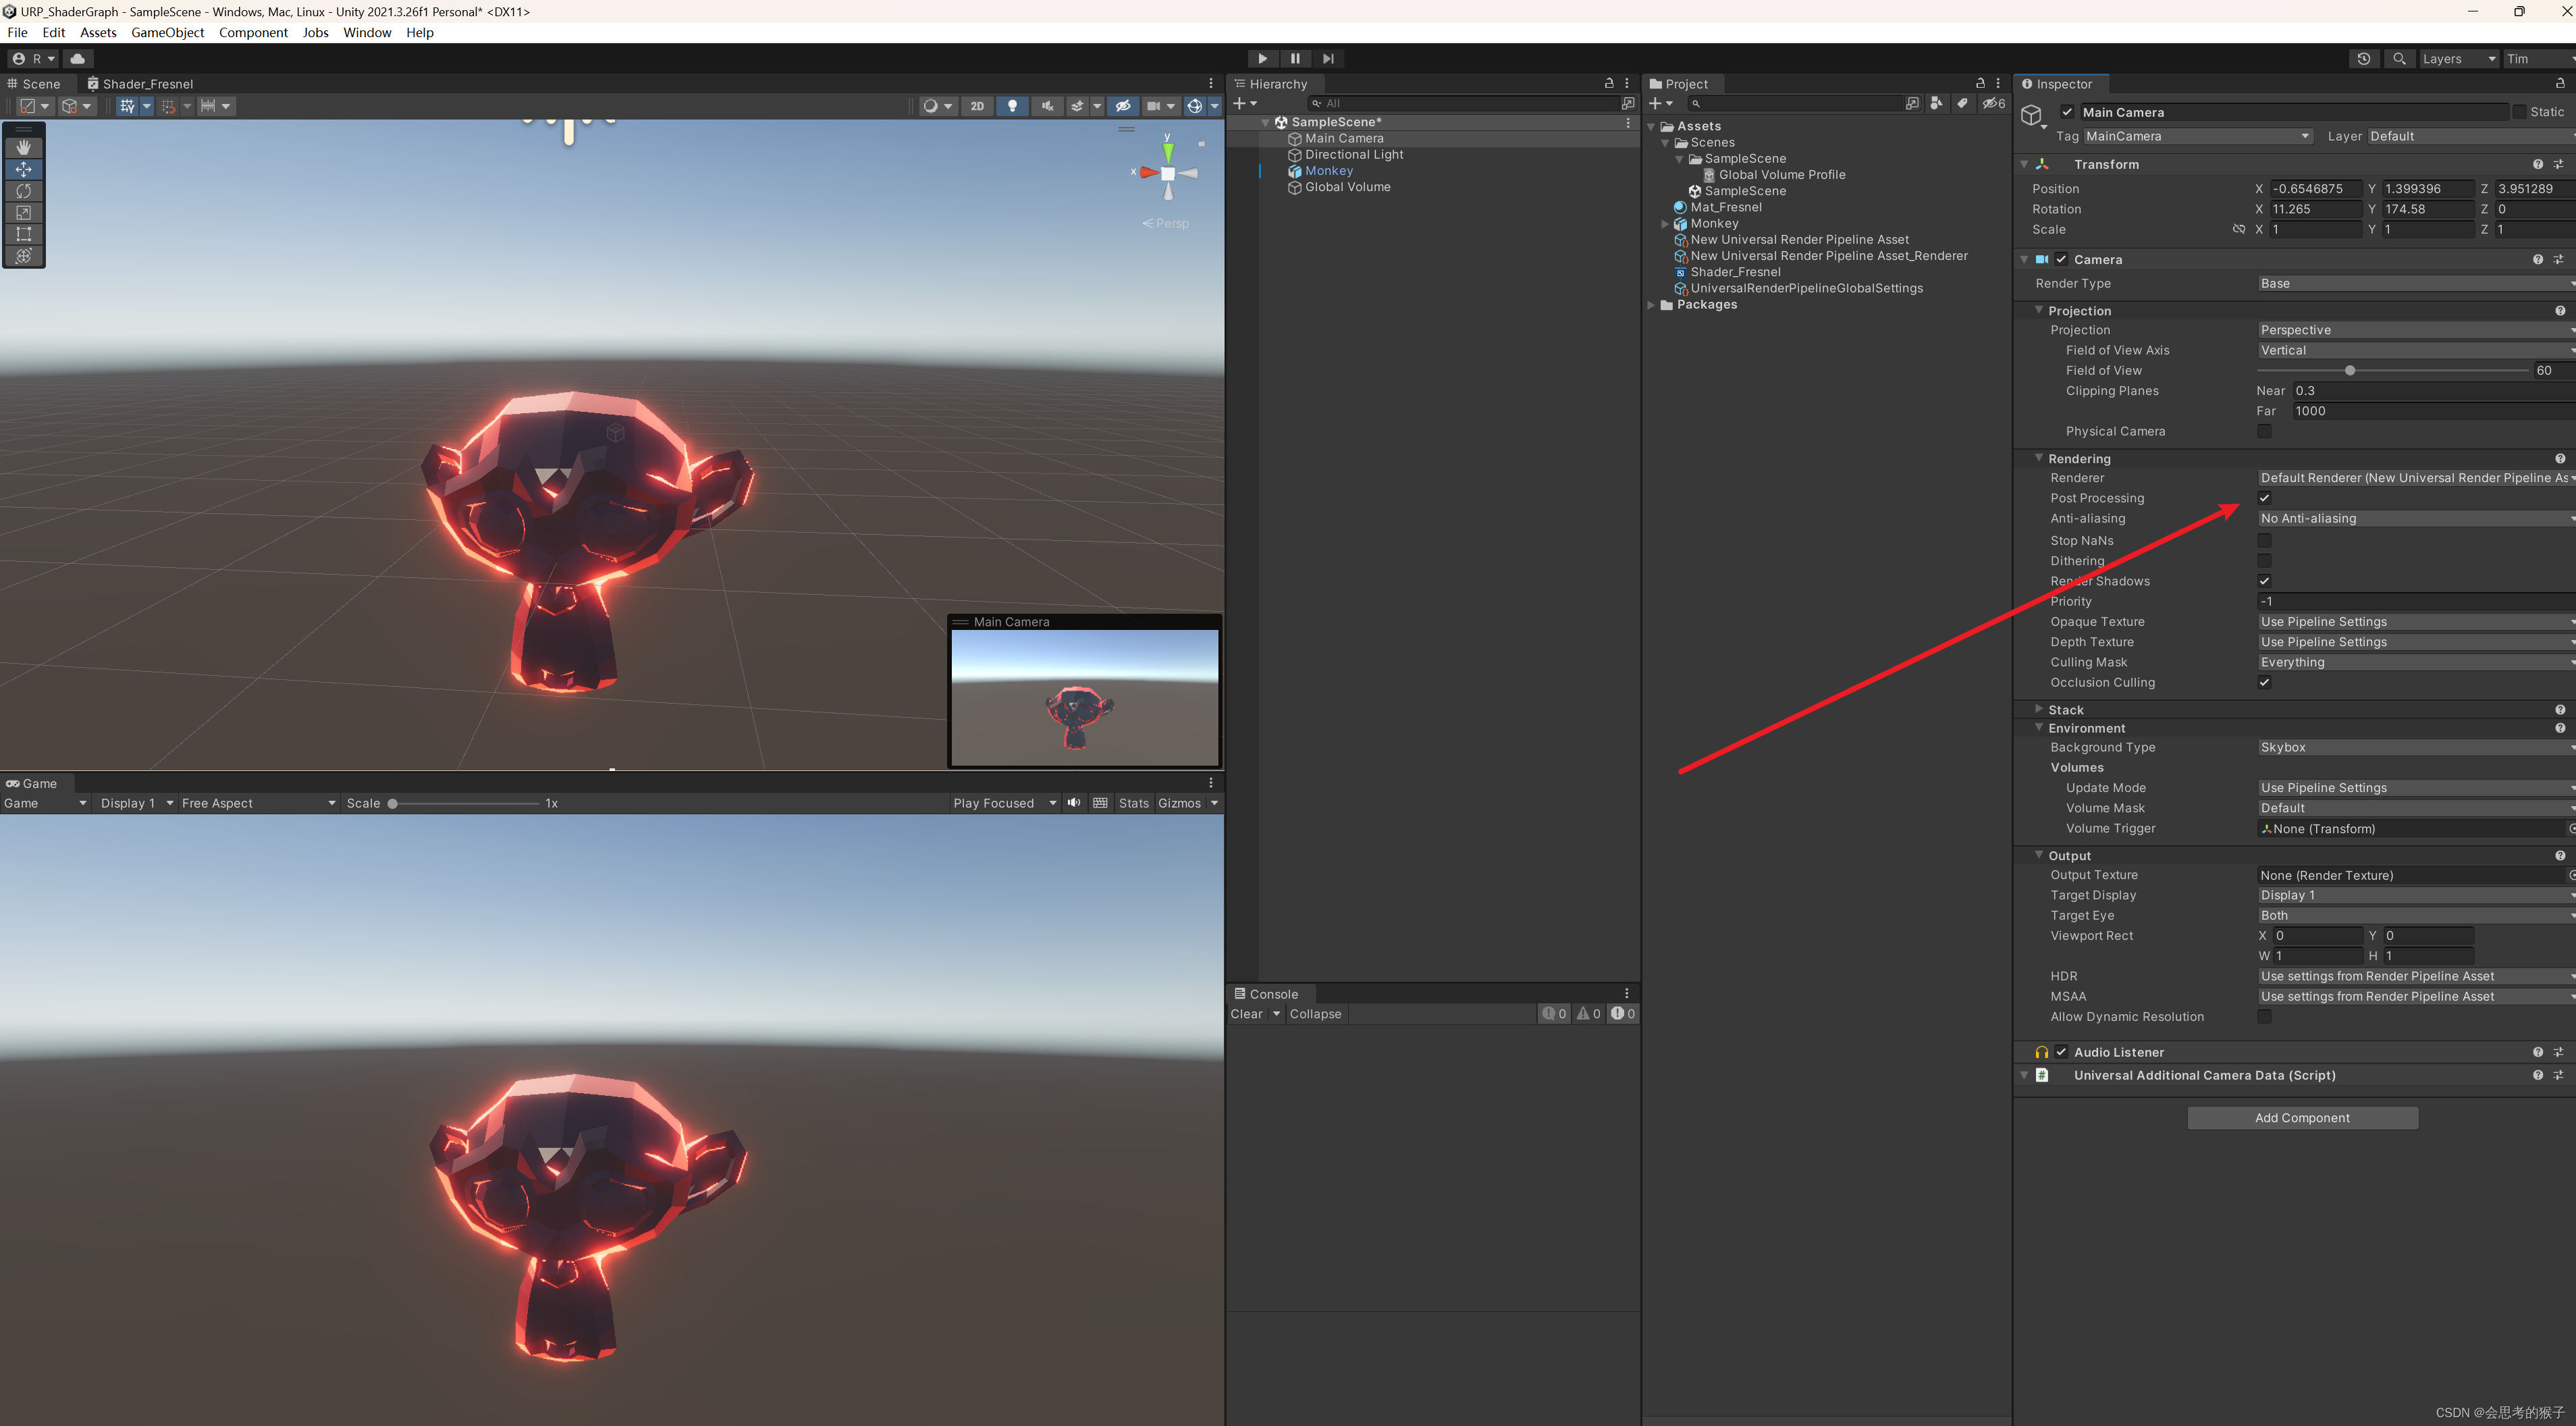The image size is (2576, 1426).
Task: Select the Rect Transform tool
Action: tap(23, 234)
